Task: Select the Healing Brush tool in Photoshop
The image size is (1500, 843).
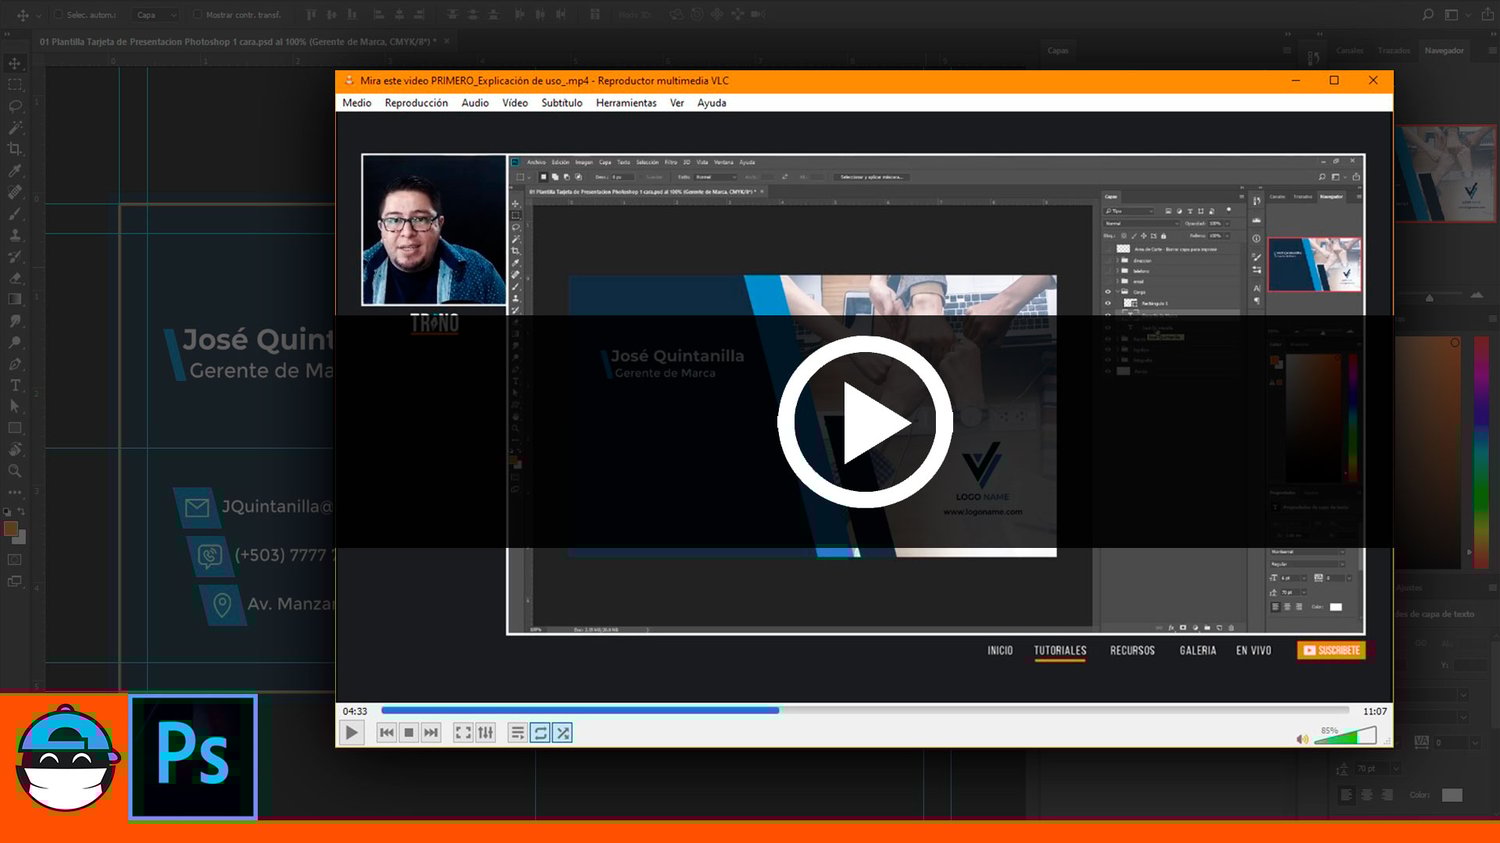Action: pos(15,192)
